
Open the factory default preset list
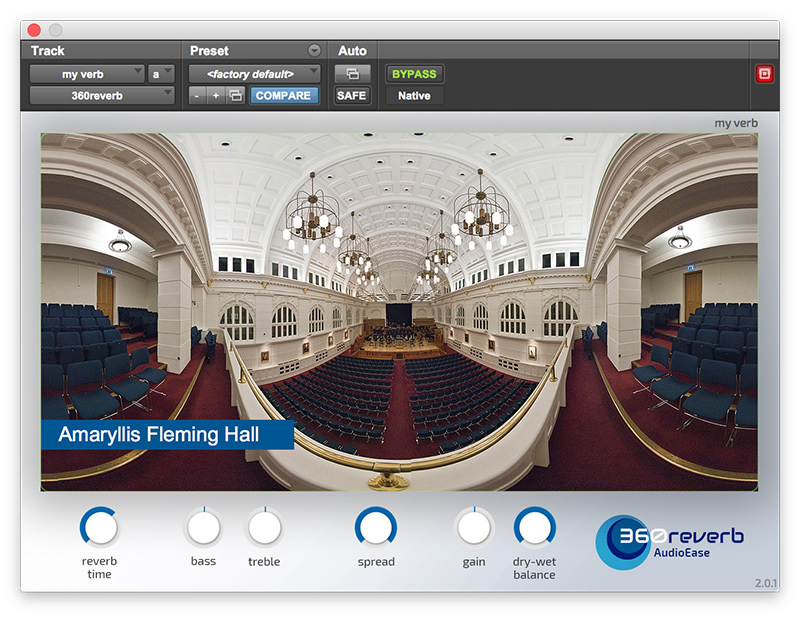point(254,74)
